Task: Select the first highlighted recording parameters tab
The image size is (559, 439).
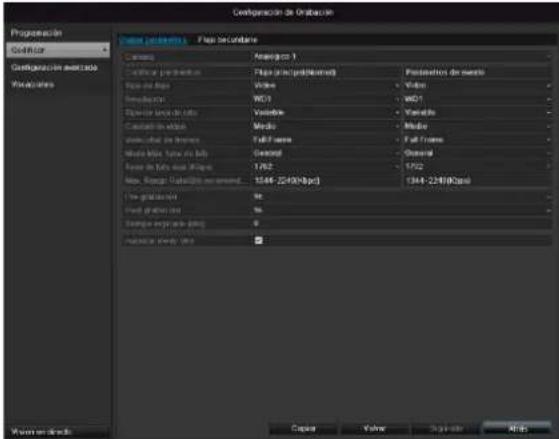Action: 153,40
